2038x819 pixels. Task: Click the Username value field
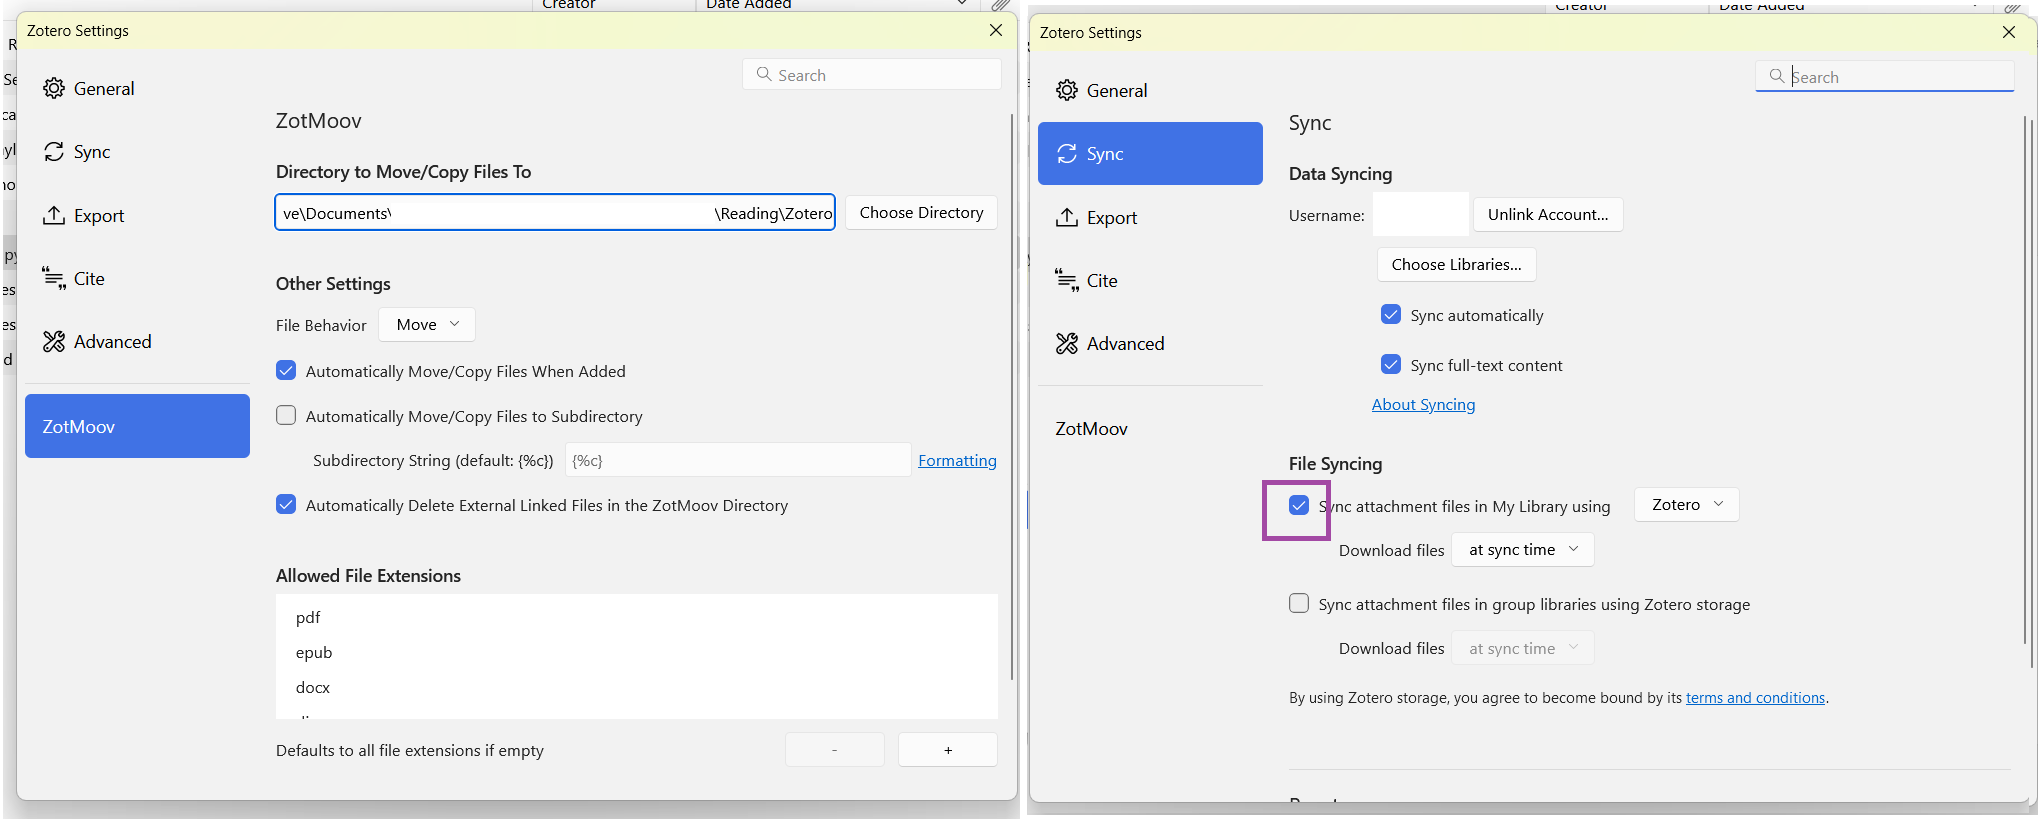tap(1420, 215)
